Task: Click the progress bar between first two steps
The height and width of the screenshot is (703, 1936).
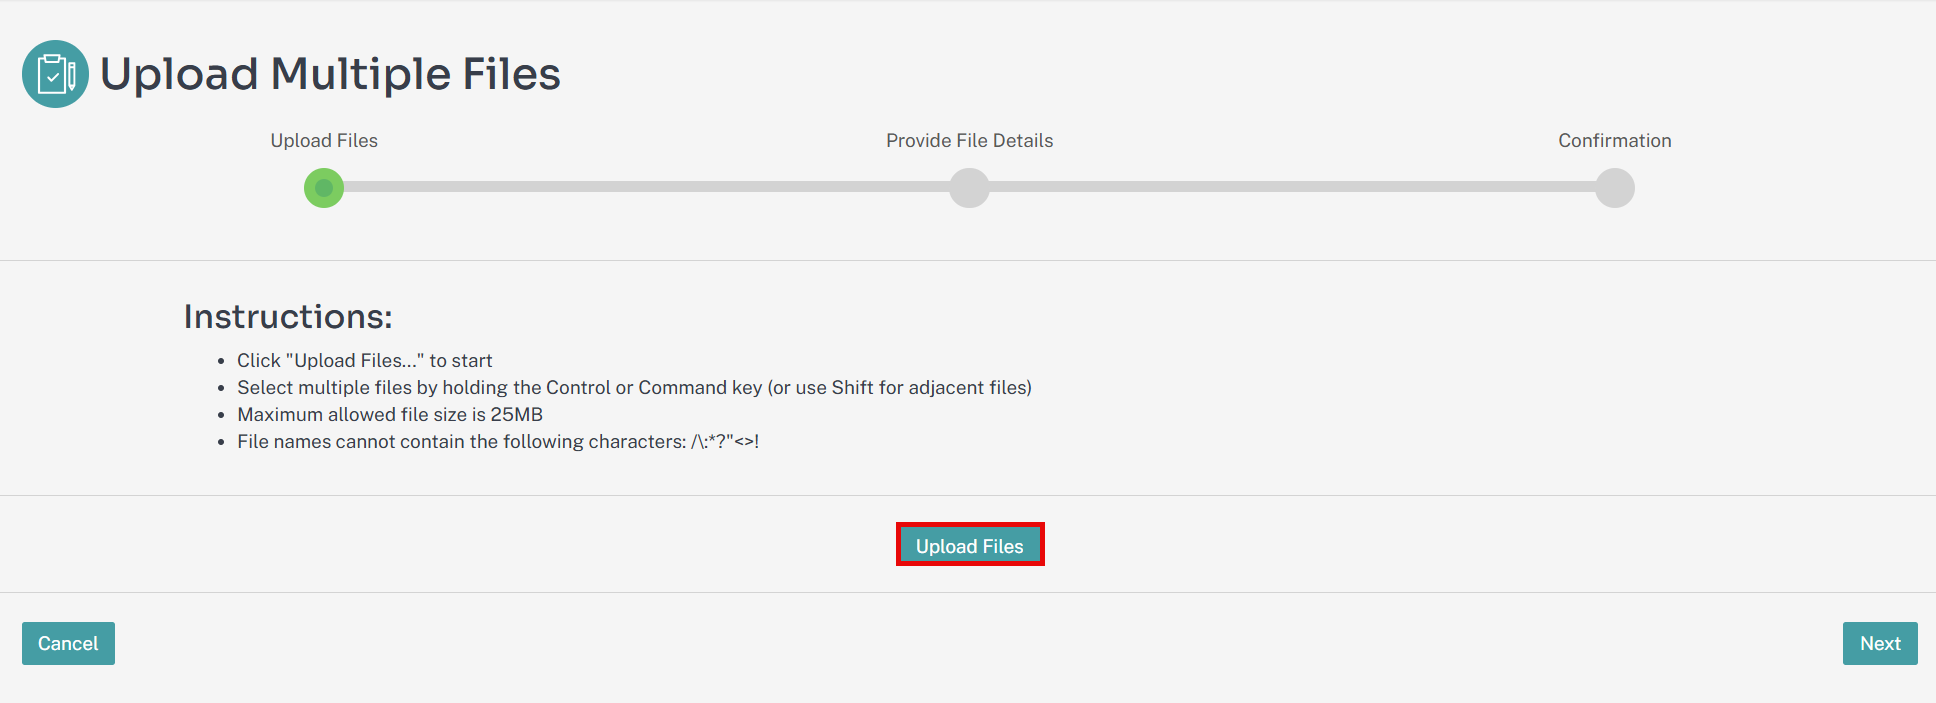Action: tap(646, 187)
